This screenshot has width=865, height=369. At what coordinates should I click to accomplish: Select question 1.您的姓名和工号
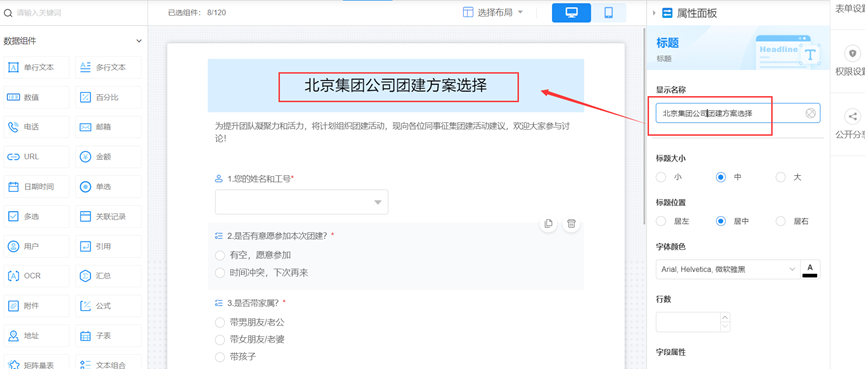click(259, 179)
